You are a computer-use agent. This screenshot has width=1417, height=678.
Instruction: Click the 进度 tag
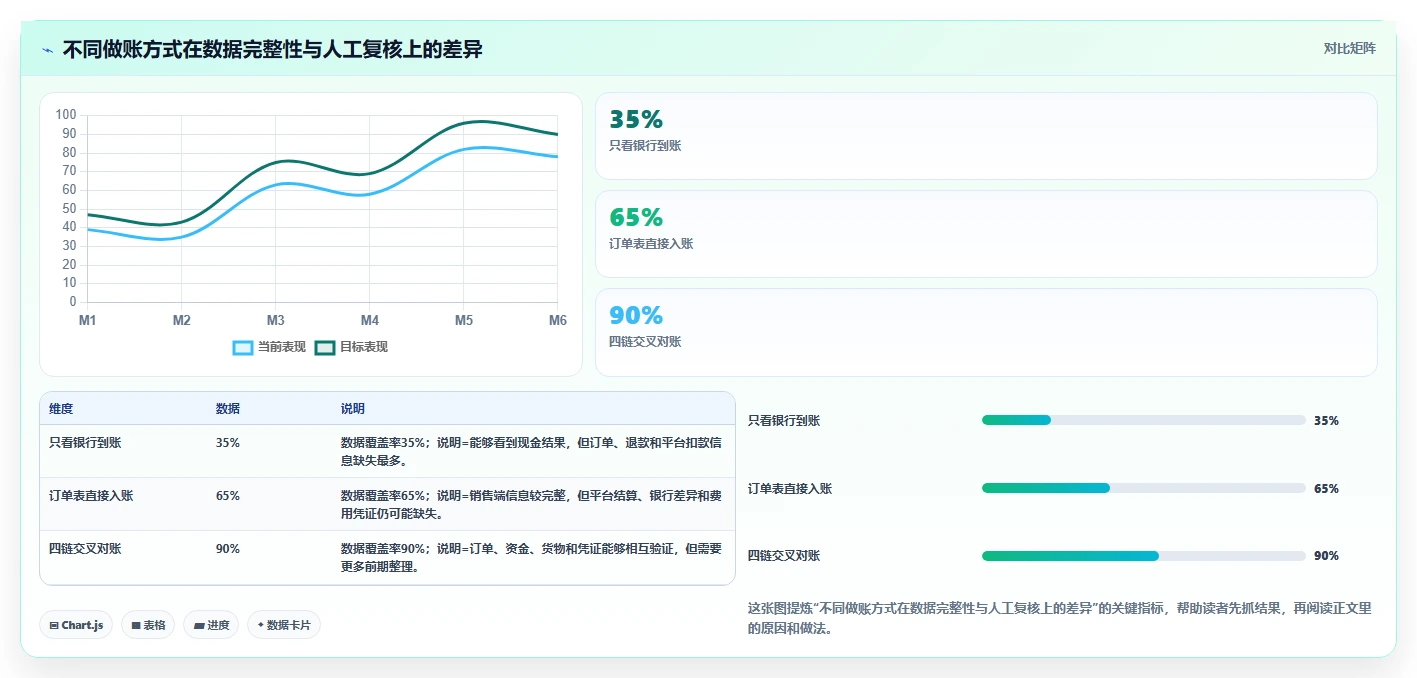211,625
